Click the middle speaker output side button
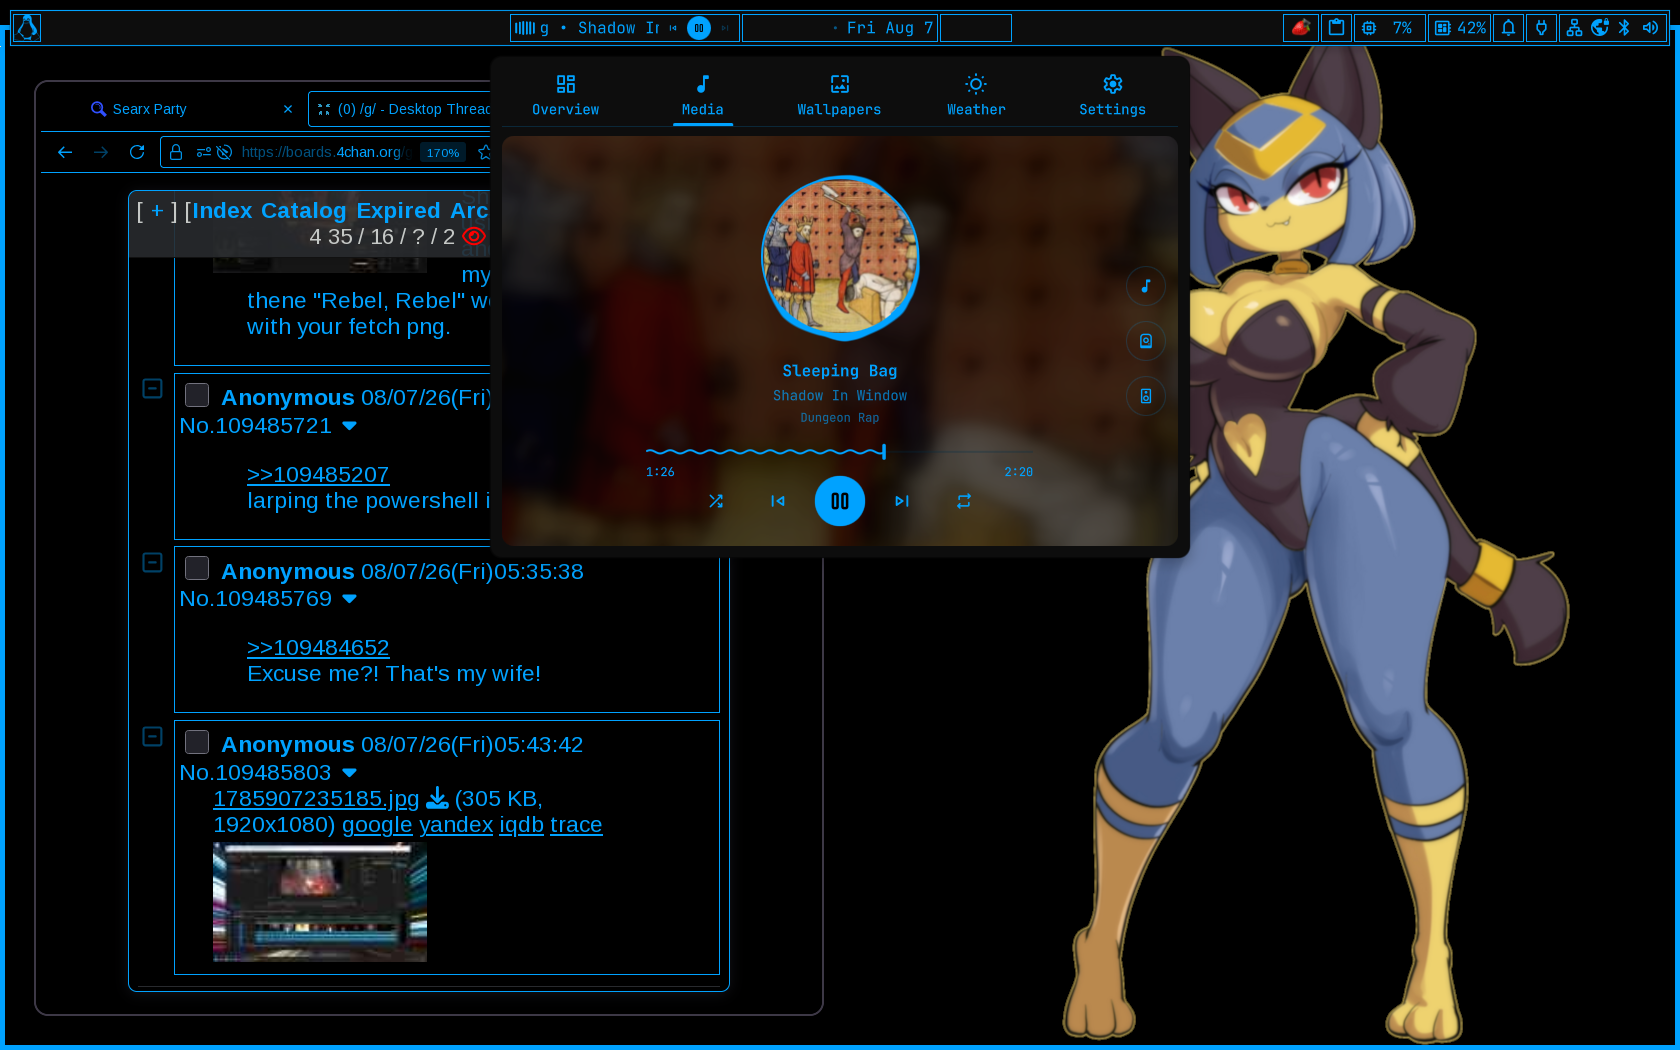1680x1050 pixels. [1146, 341]
